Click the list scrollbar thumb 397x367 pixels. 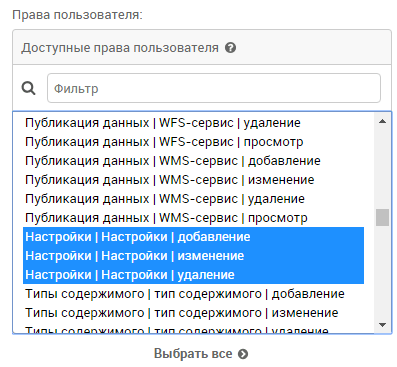point(383,217)
